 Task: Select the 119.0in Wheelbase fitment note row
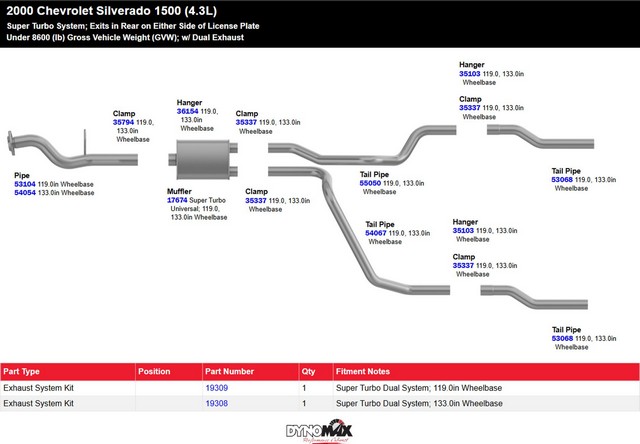pyautogui.click(x=419, y=388)
